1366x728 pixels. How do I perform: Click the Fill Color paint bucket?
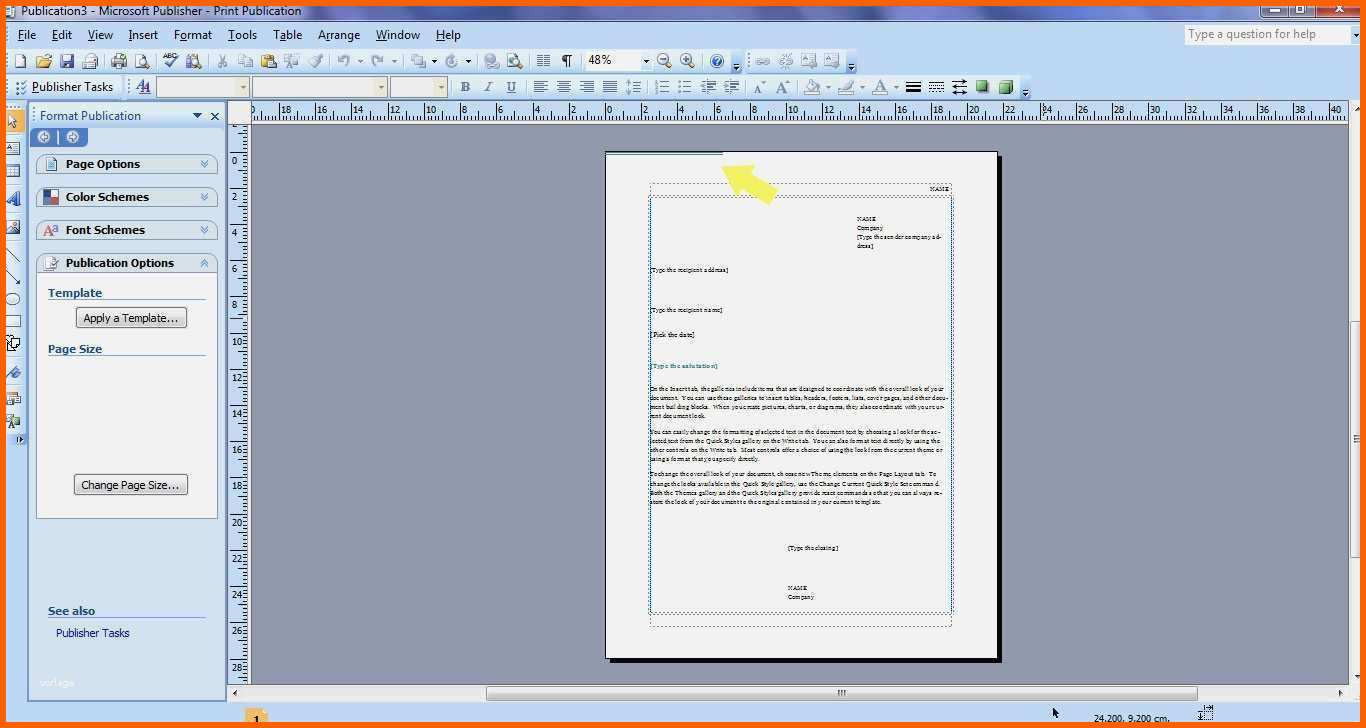pyautogui.click(x=812, y=87)
